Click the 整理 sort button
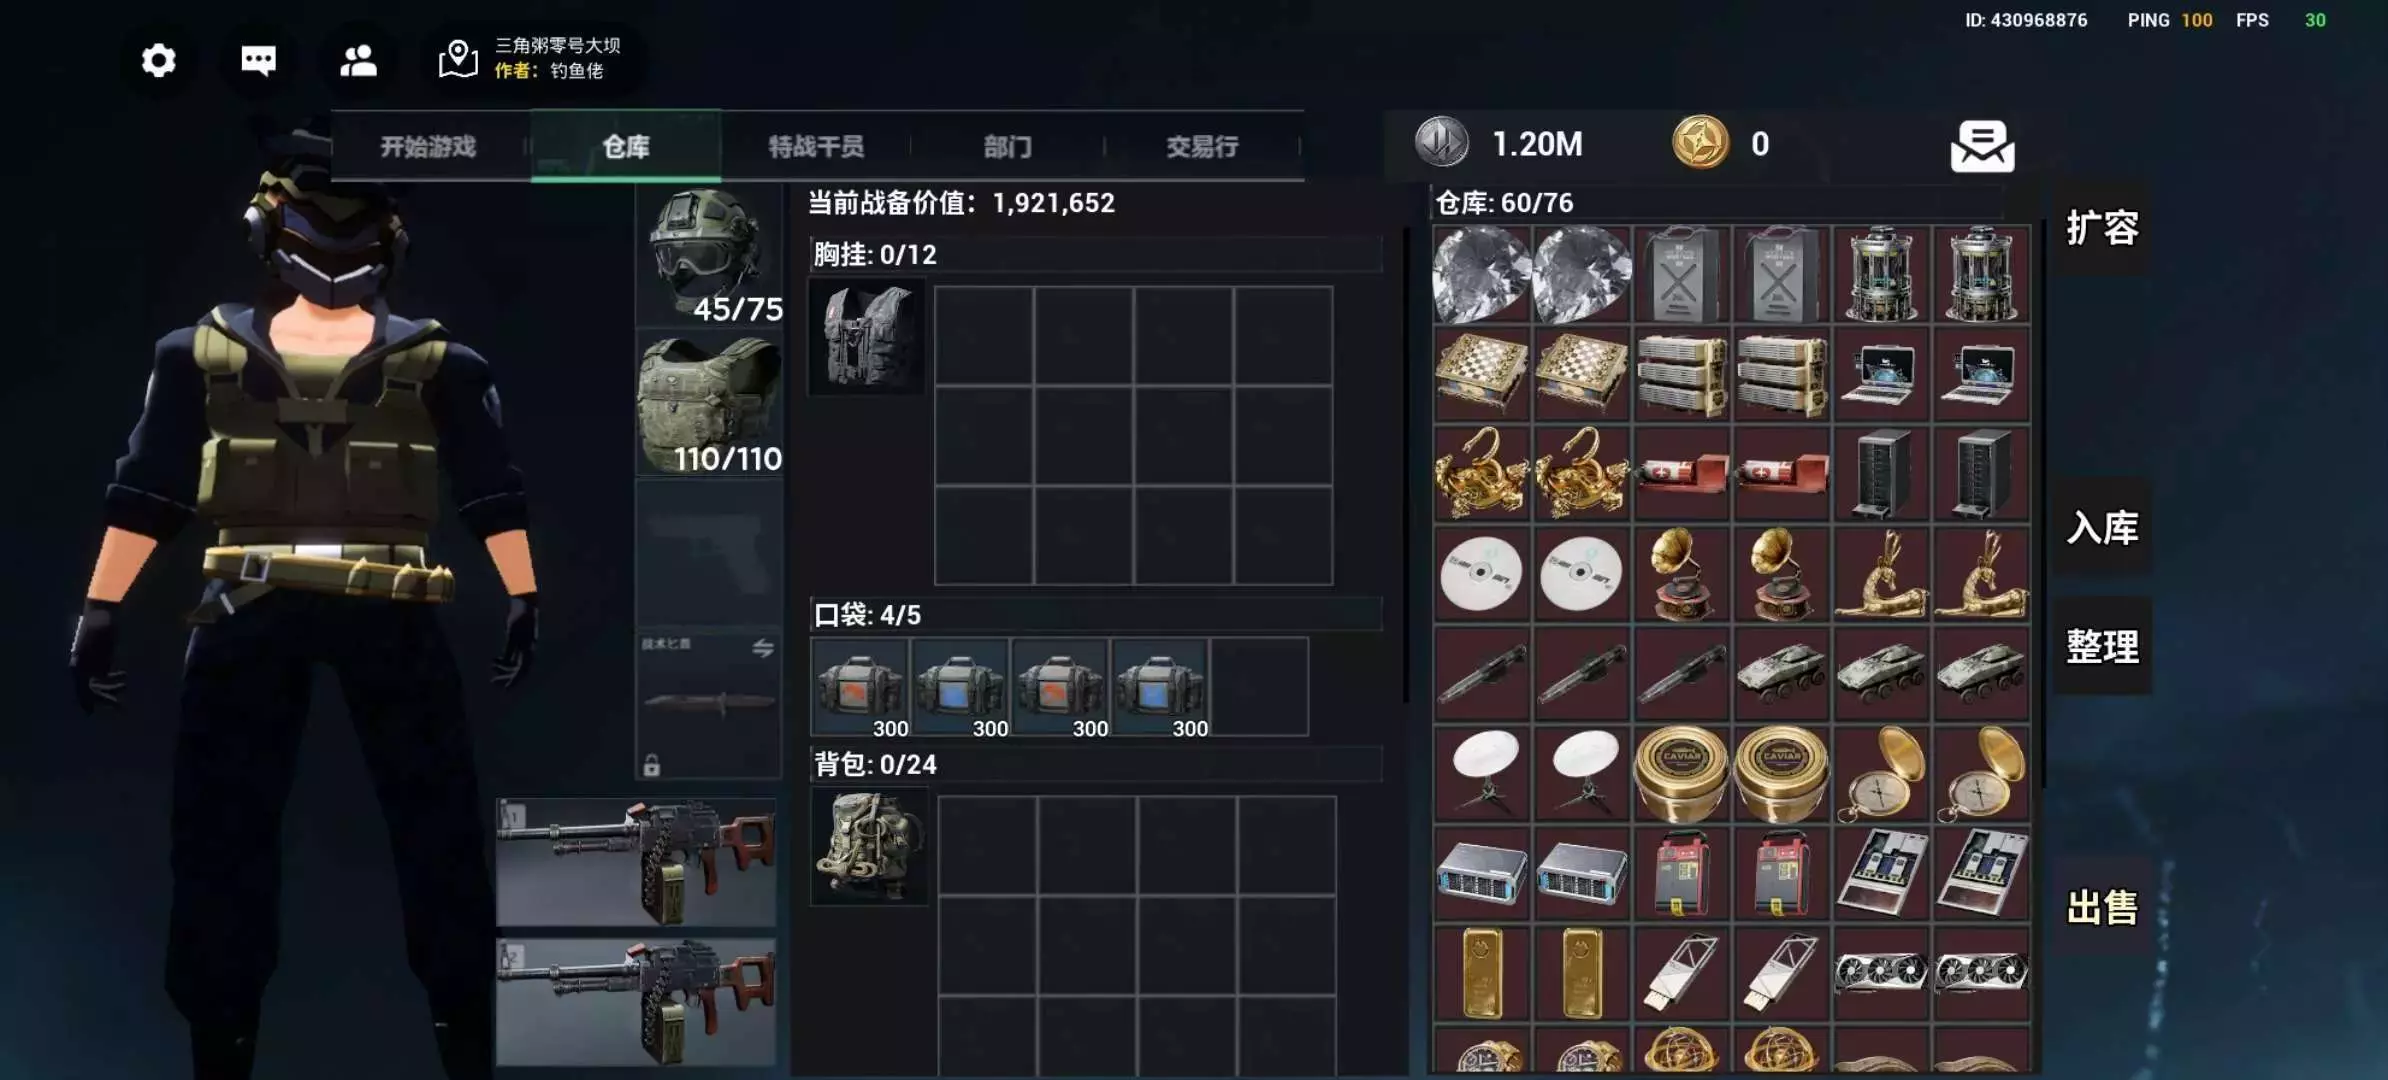Image resolution: width=2388 pixels, height=1080 pixels. [x=2102, y=647]
